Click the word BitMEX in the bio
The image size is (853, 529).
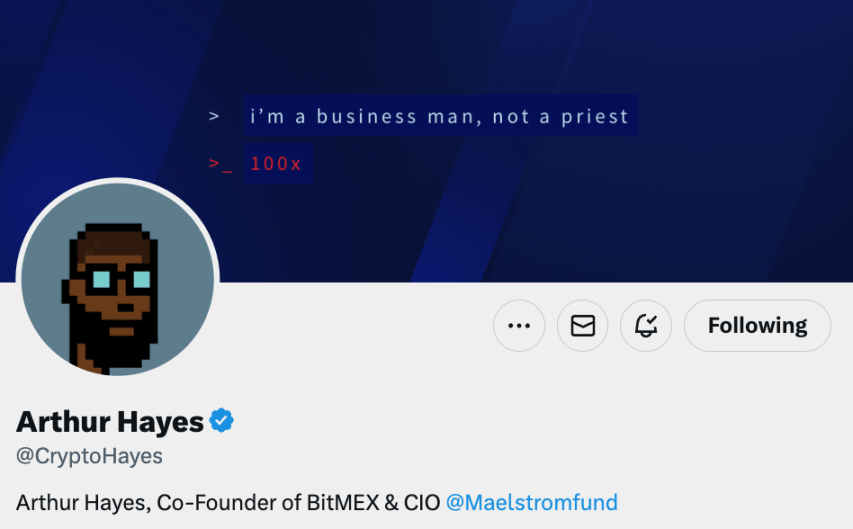(343, 502)
